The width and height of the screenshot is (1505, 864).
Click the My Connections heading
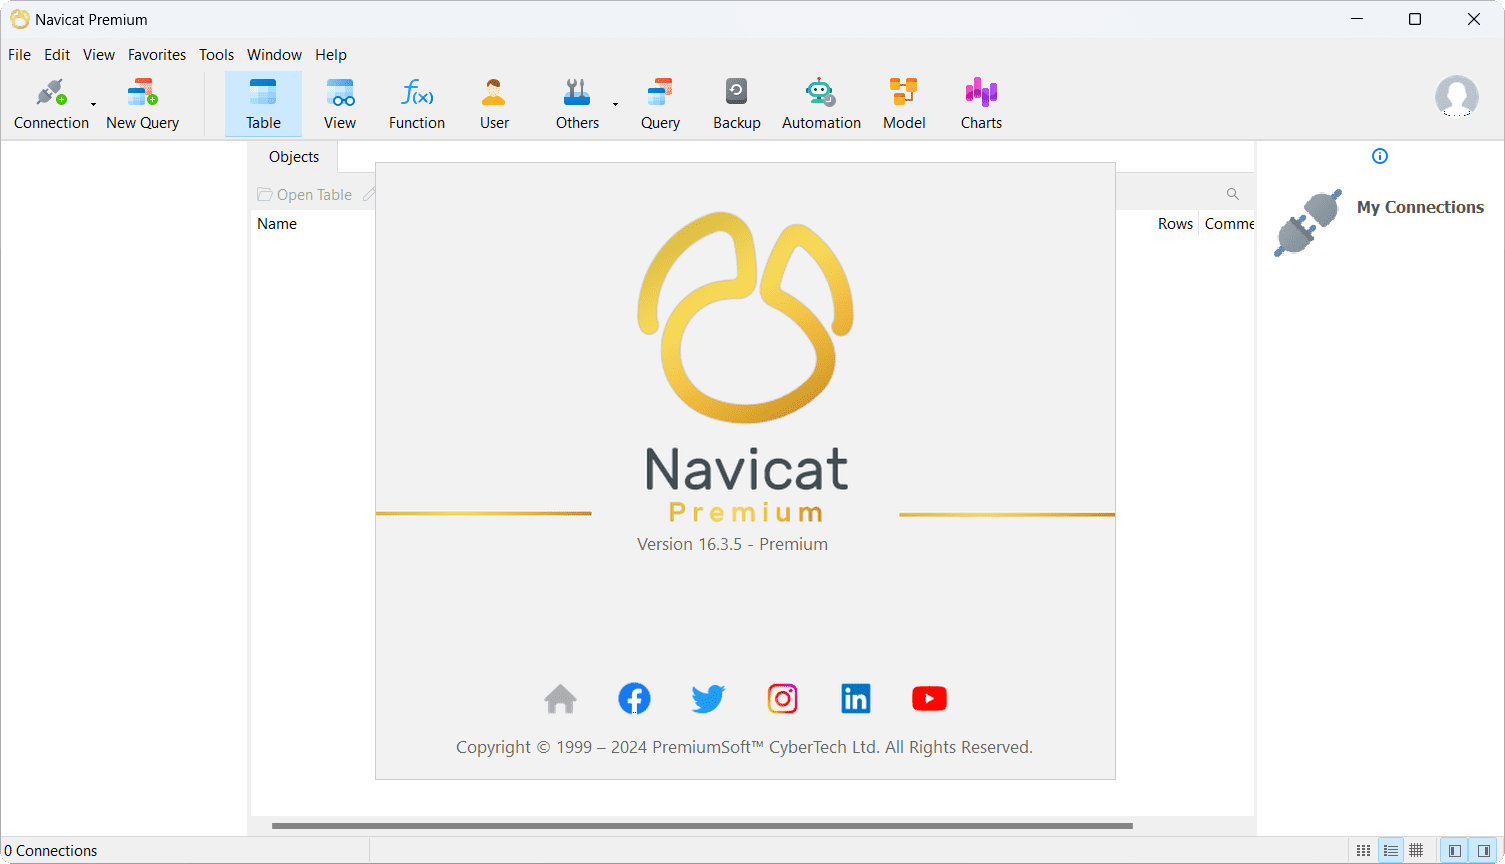point(1420,207)
